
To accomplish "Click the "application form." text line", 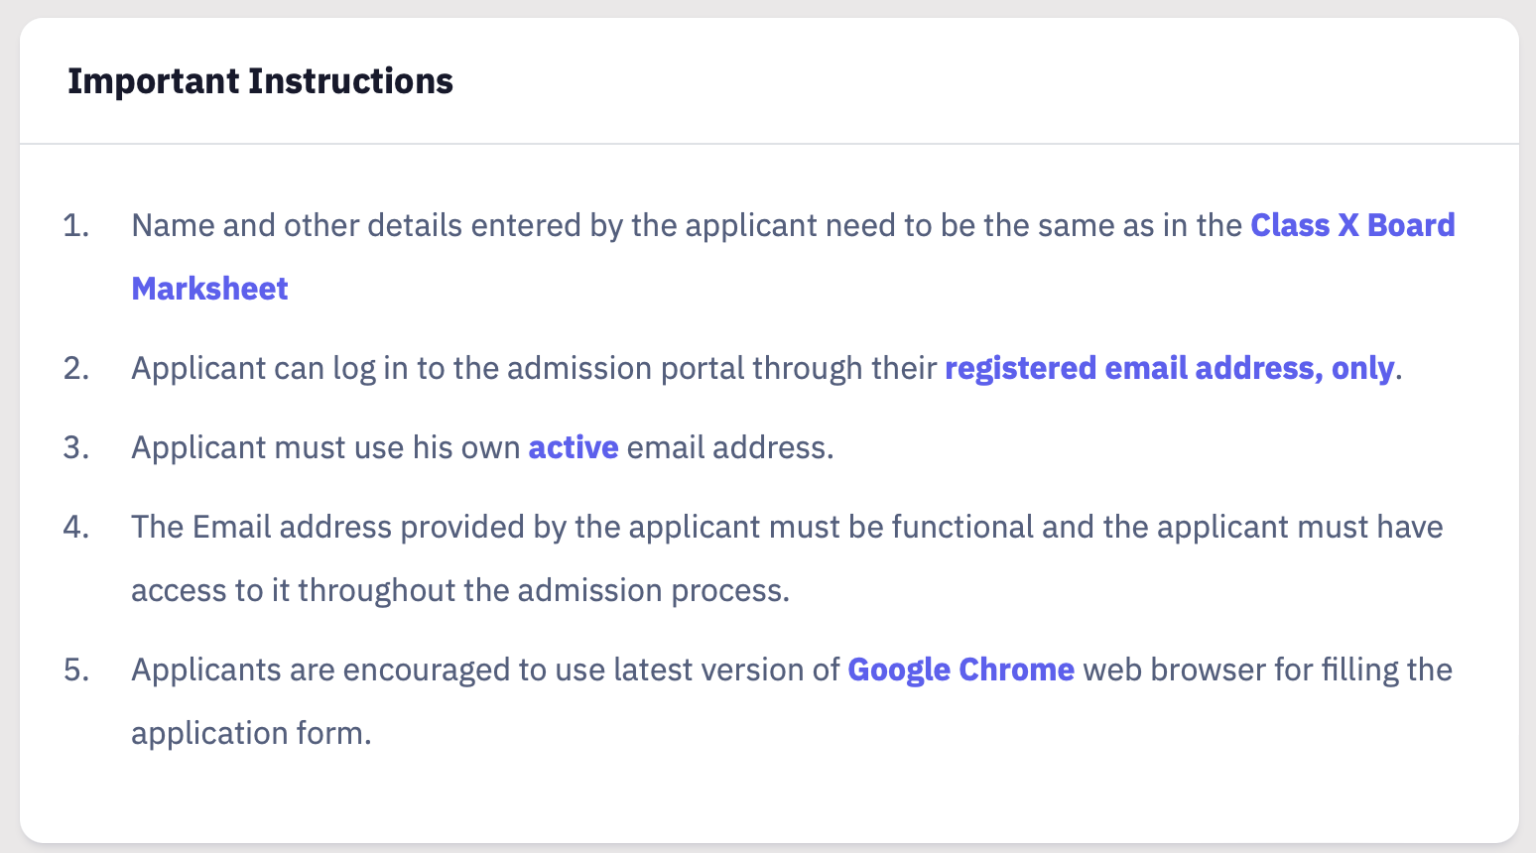I will coord(251,733).
